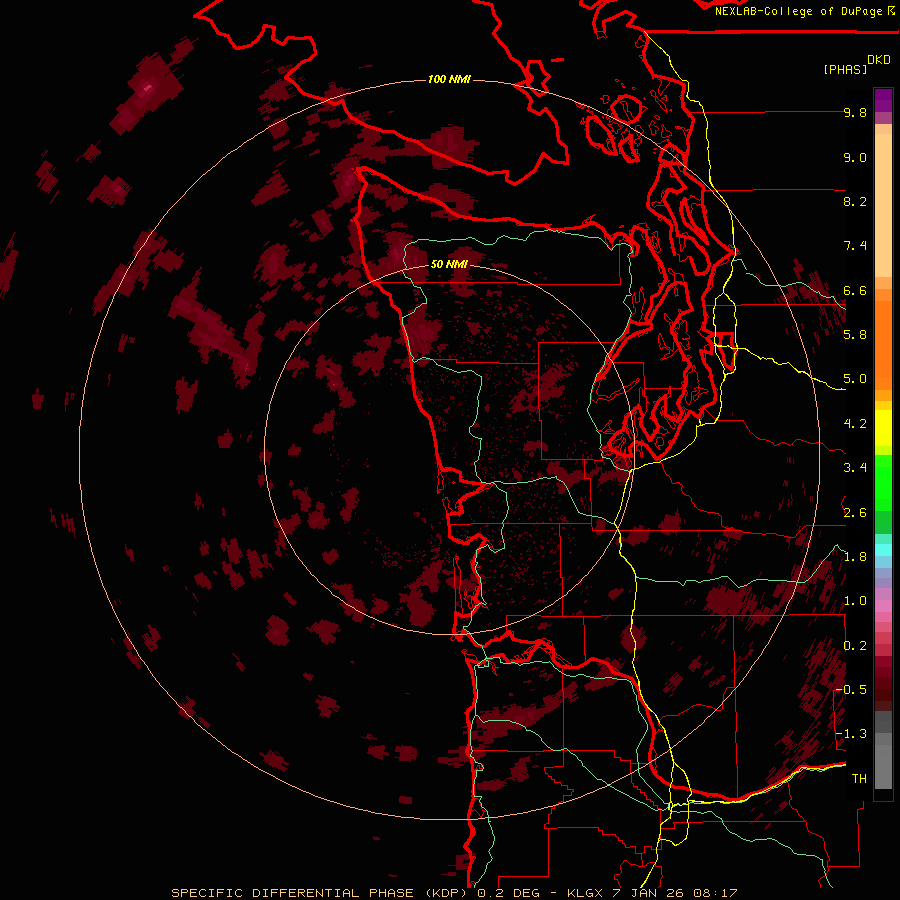Select the 3.4 legend value
The image size is (900, 900).
[x=855, y=468]
